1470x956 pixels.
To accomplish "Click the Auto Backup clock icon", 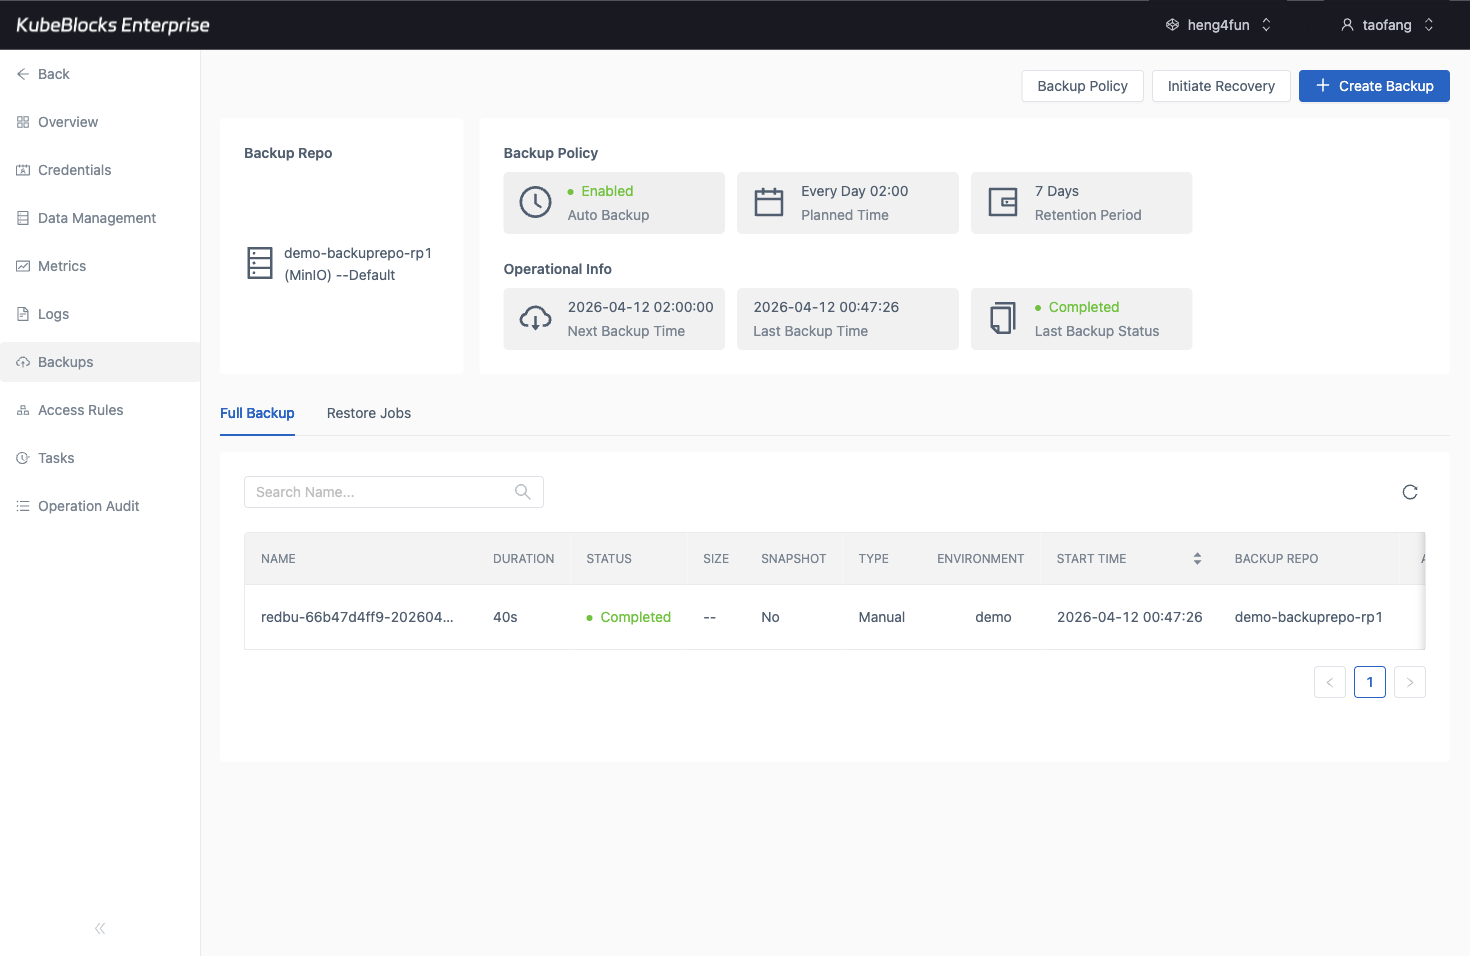I will click(536, 203).
